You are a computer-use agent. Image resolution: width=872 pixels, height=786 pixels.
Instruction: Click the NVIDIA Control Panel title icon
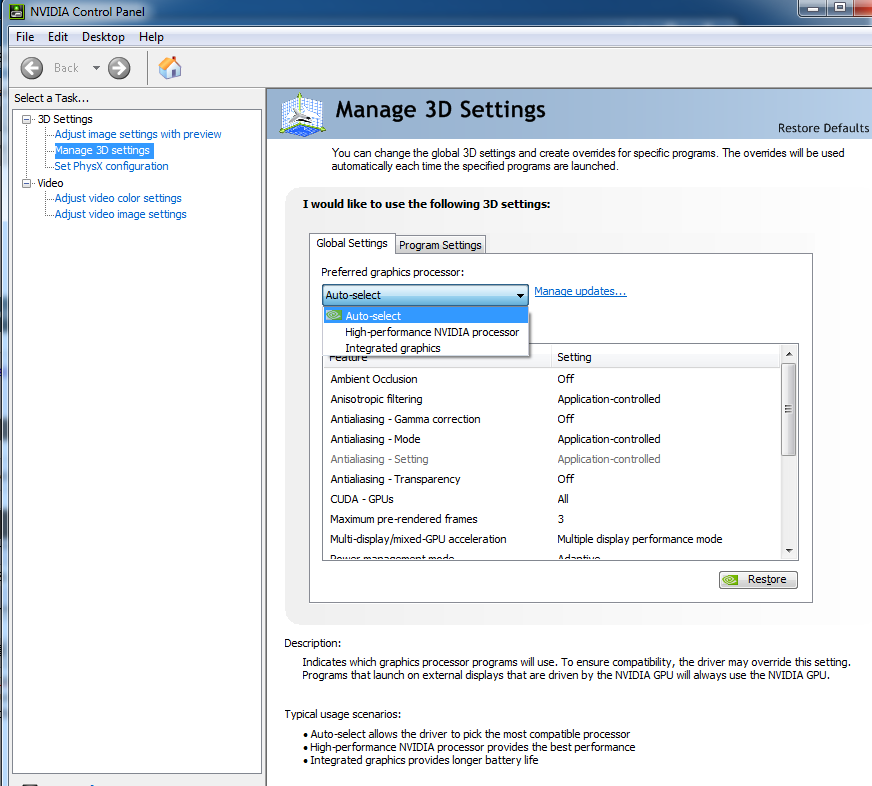point(17,12)
